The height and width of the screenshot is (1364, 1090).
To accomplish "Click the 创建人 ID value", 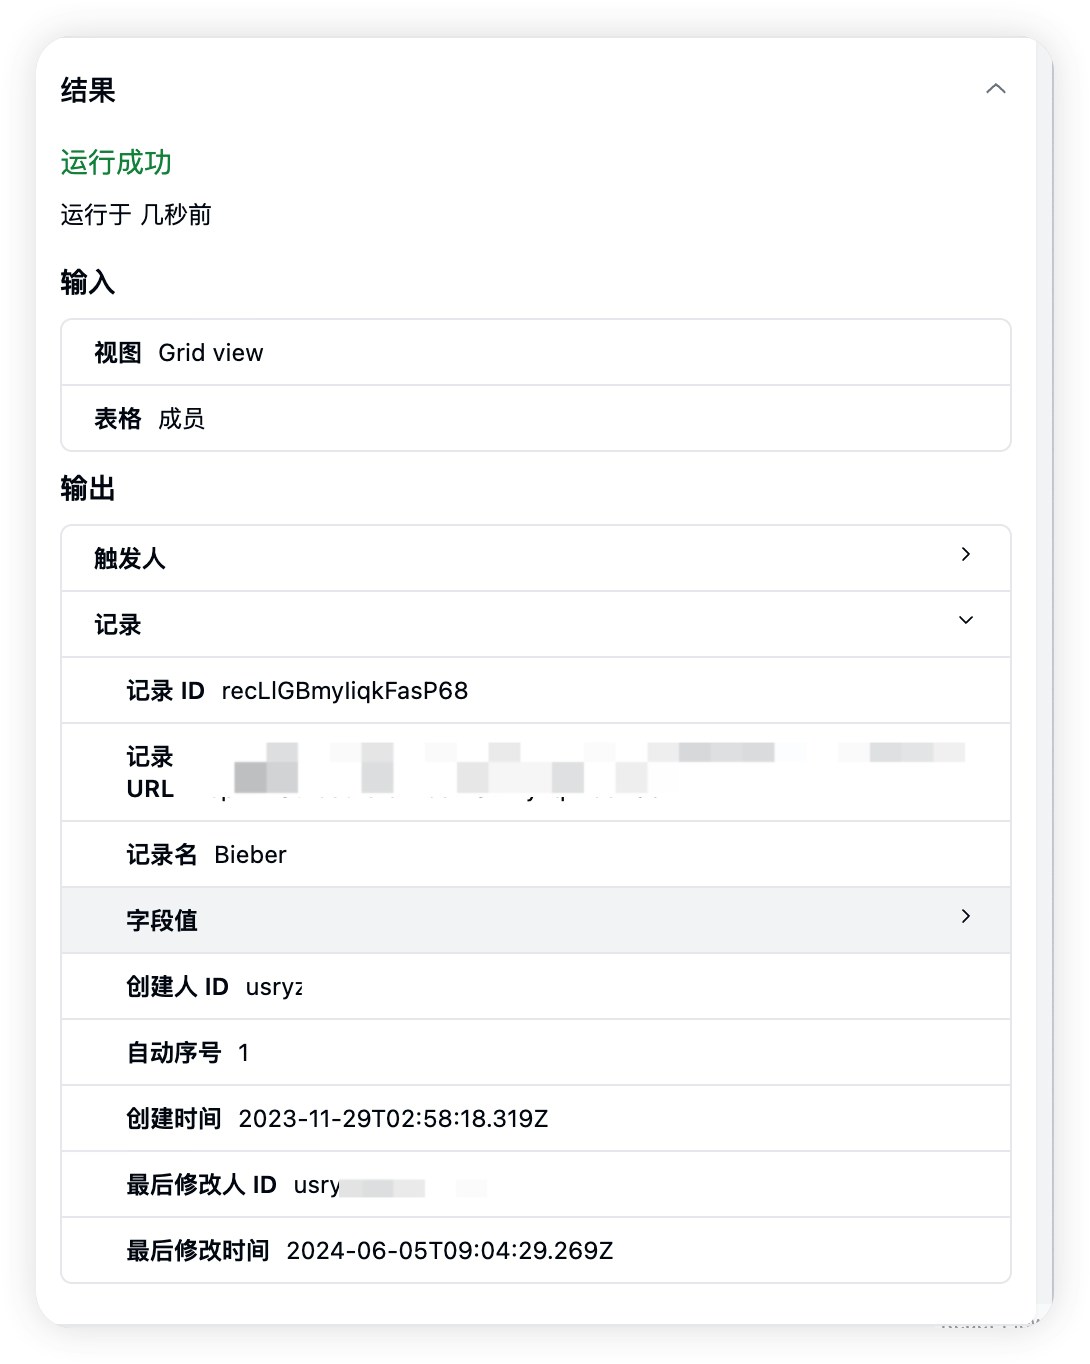I will 273,987.
